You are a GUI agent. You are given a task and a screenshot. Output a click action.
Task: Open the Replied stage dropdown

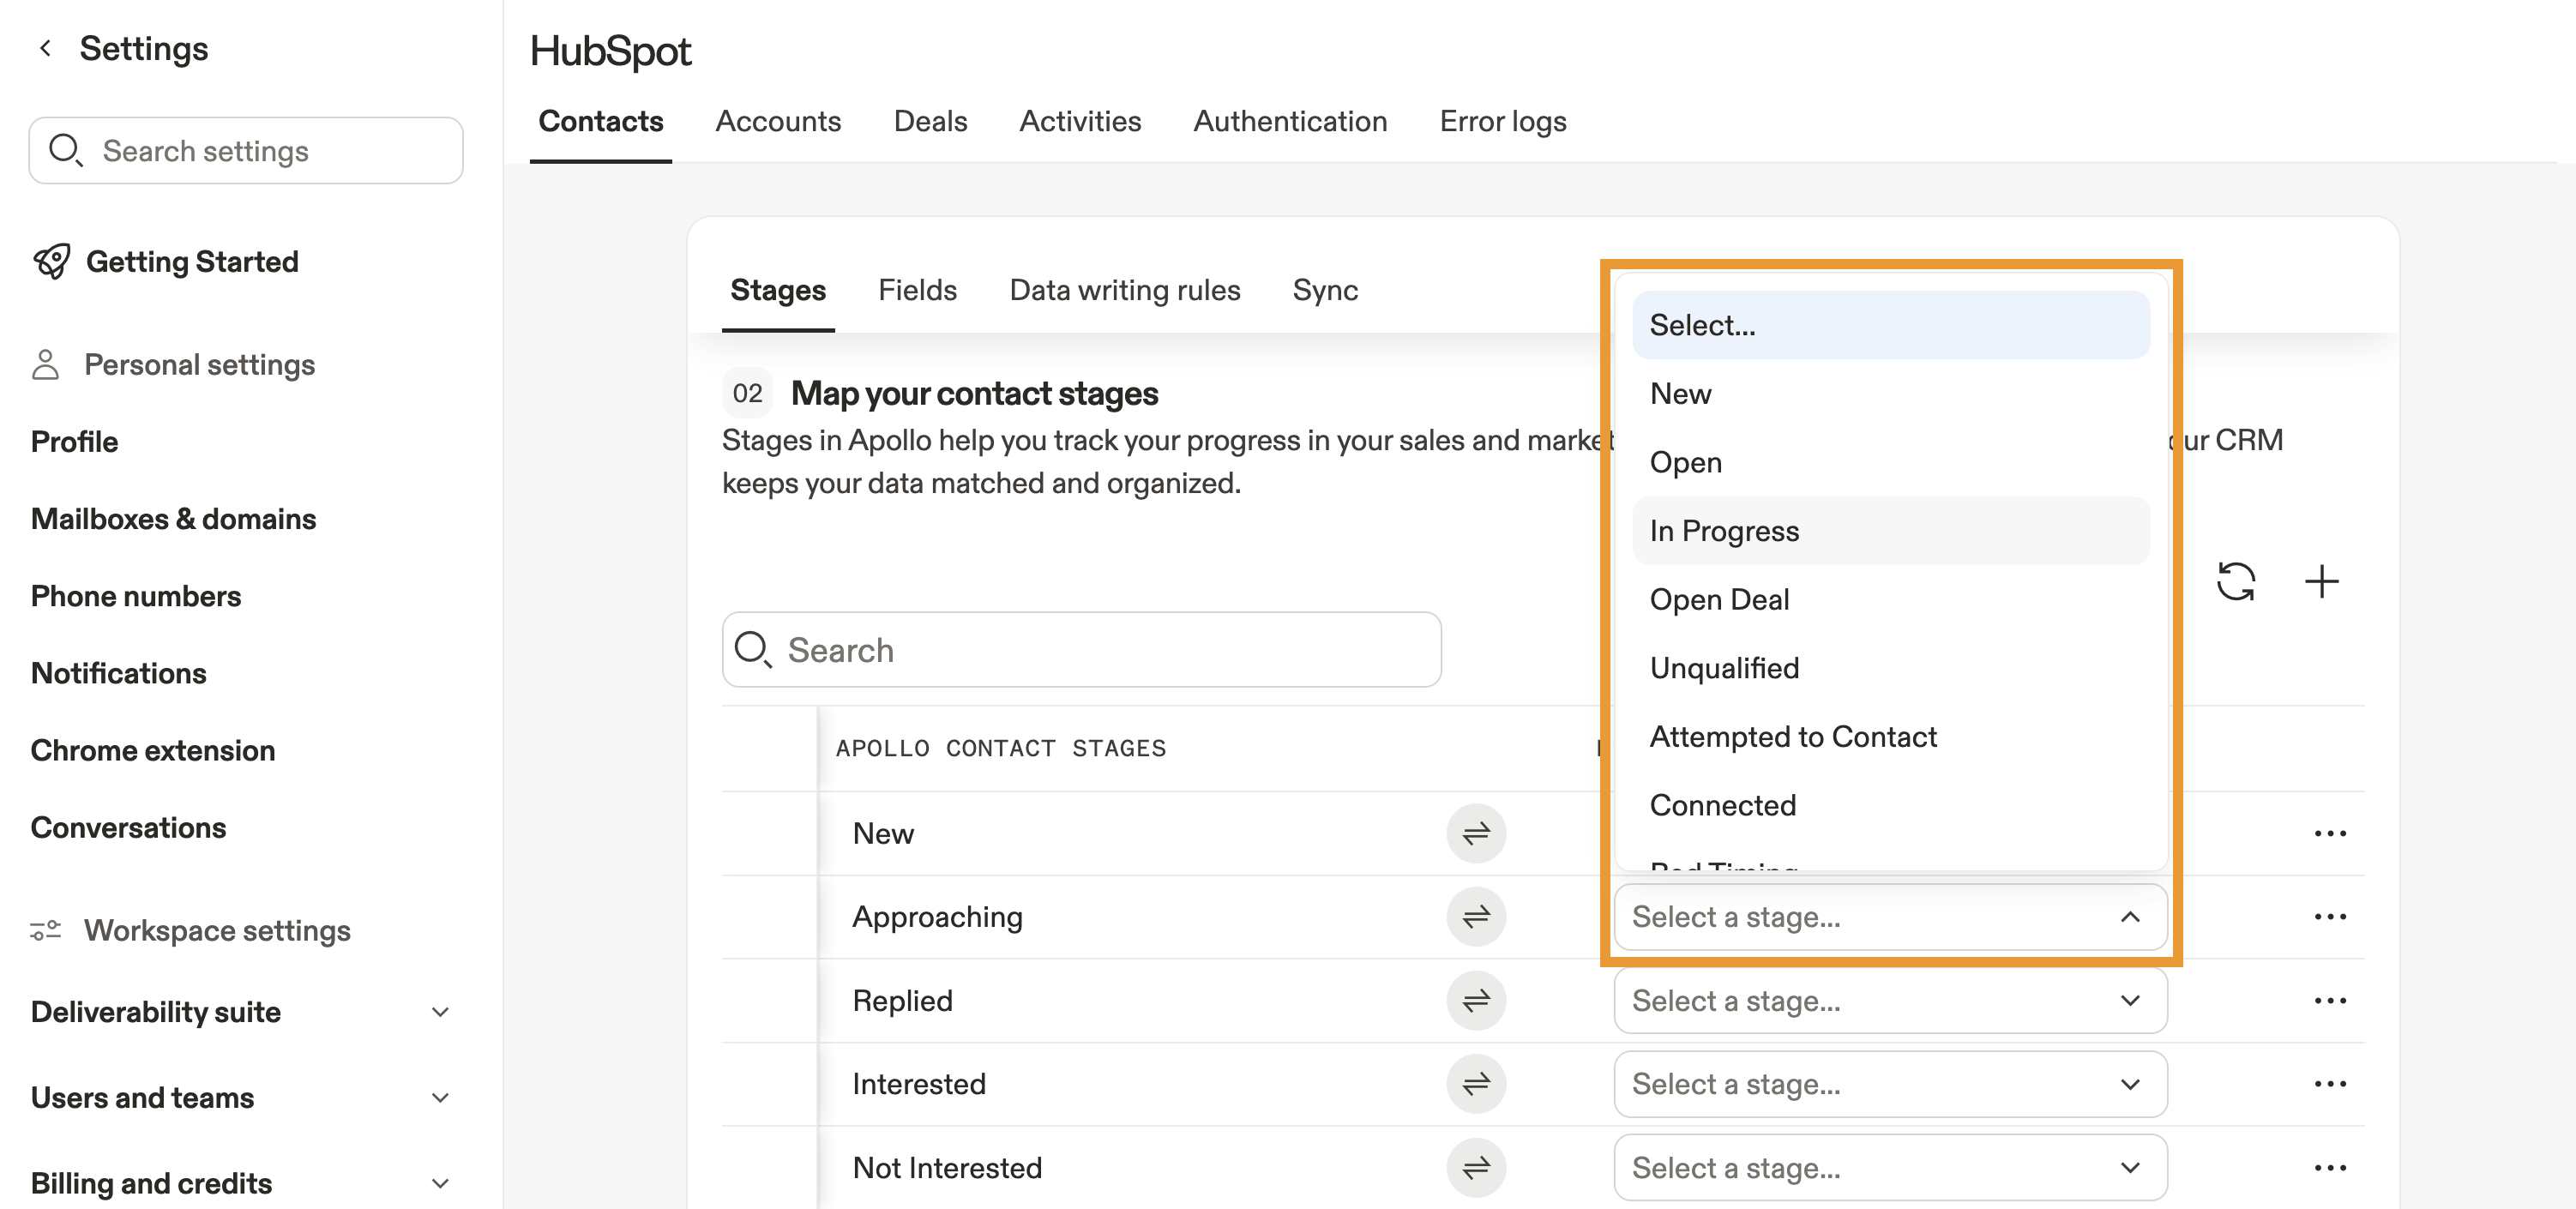click(1889, 1000)
